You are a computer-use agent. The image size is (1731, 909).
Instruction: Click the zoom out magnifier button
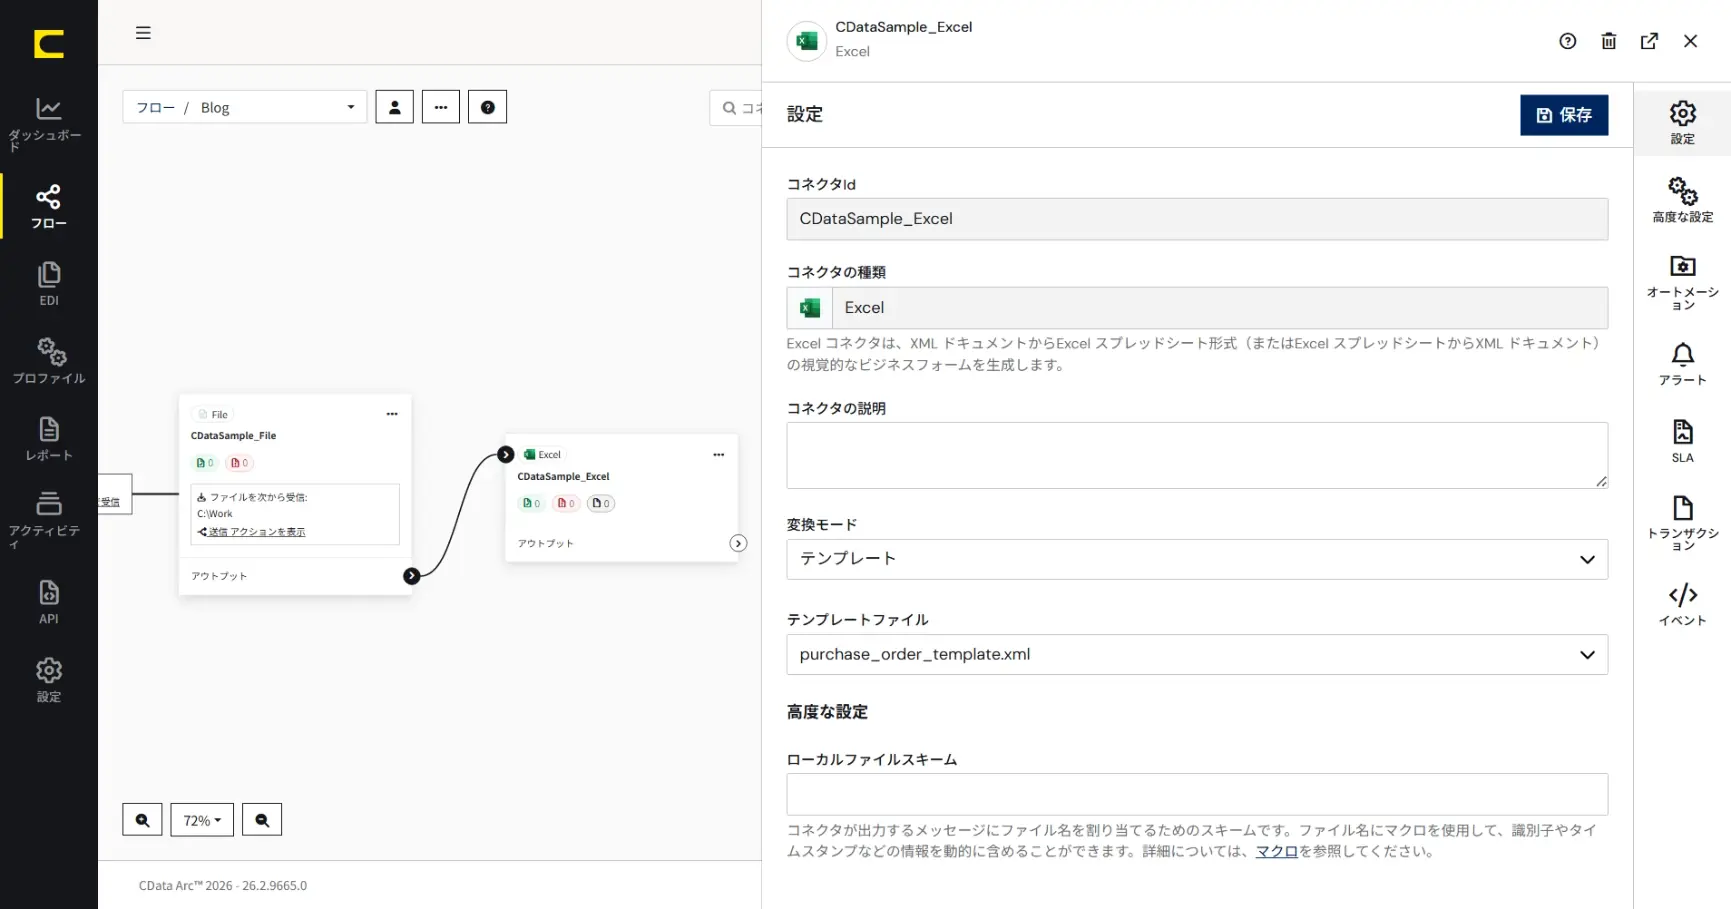pyautogui.click(x=262, y=820)
